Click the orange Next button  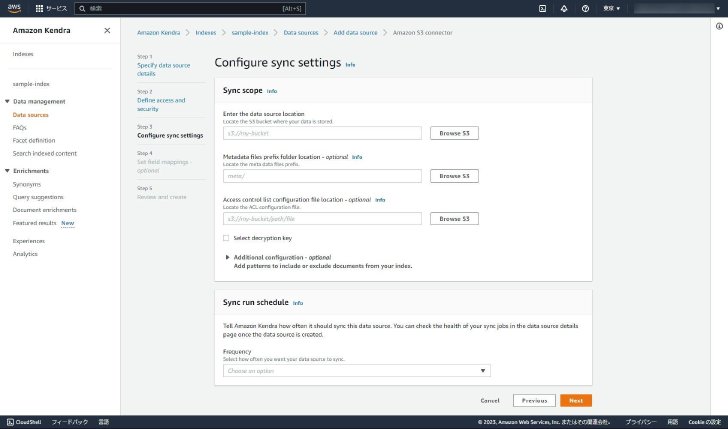pyautogui.click(x=576, y=400)
